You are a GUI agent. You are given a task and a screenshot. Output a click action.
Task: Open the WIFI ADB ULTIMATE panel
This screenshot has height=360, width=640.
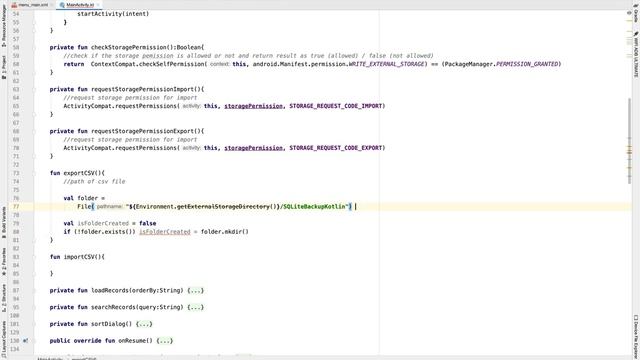coord(636,55)
